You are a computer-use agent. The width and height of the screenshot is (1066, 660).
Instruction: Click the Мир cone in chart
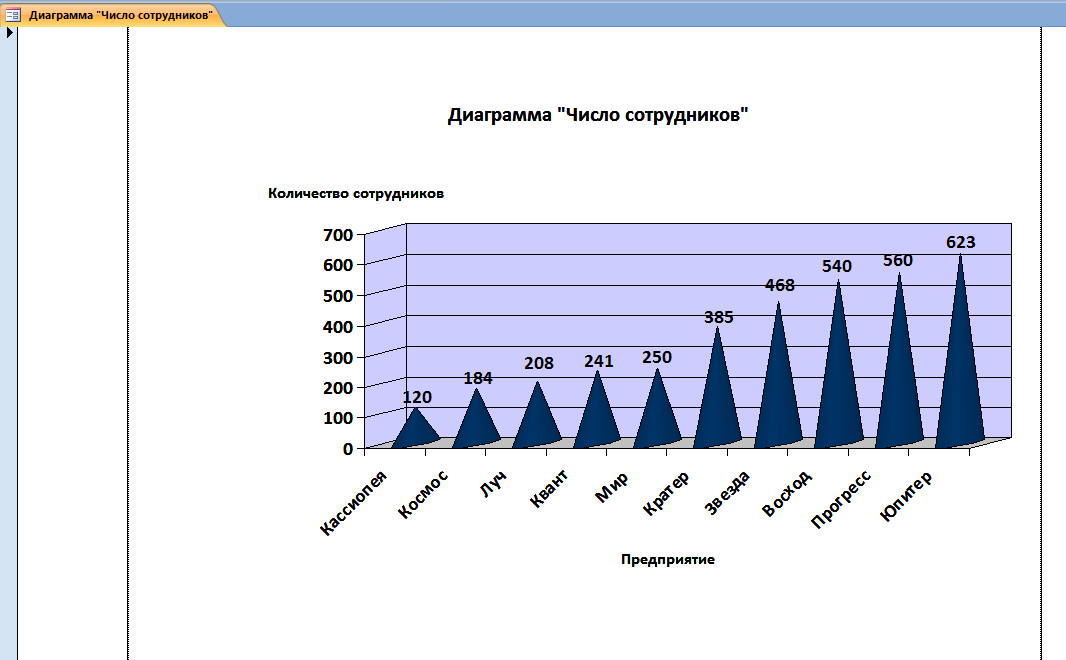point(657,418)
